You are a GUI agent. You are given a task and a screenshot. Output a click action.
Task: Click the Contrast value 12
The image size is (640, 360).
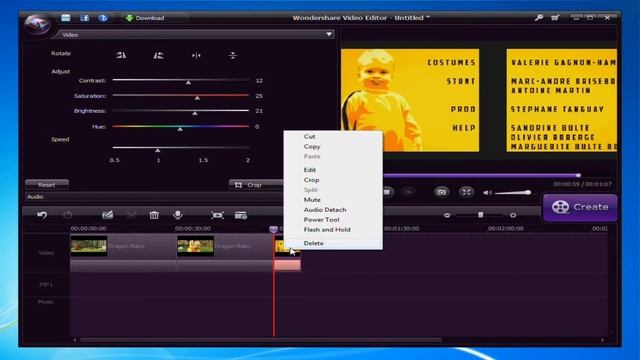coord(259,81)
